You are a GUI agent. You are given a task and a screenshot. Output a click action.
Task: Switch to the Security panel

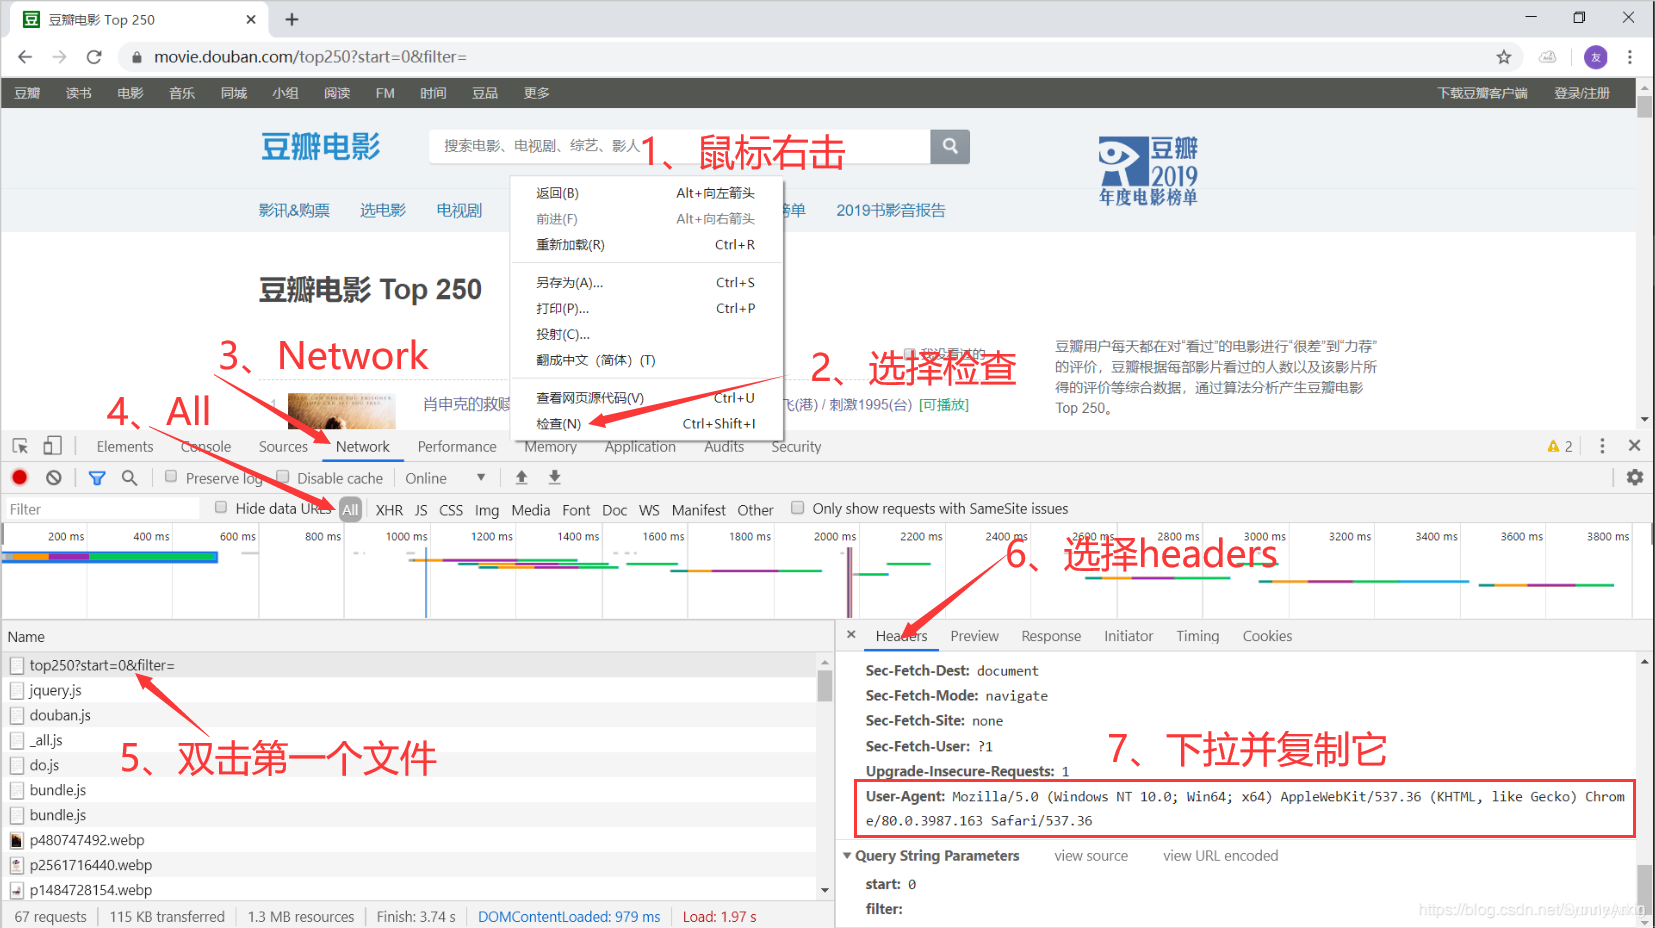[796, 447]
